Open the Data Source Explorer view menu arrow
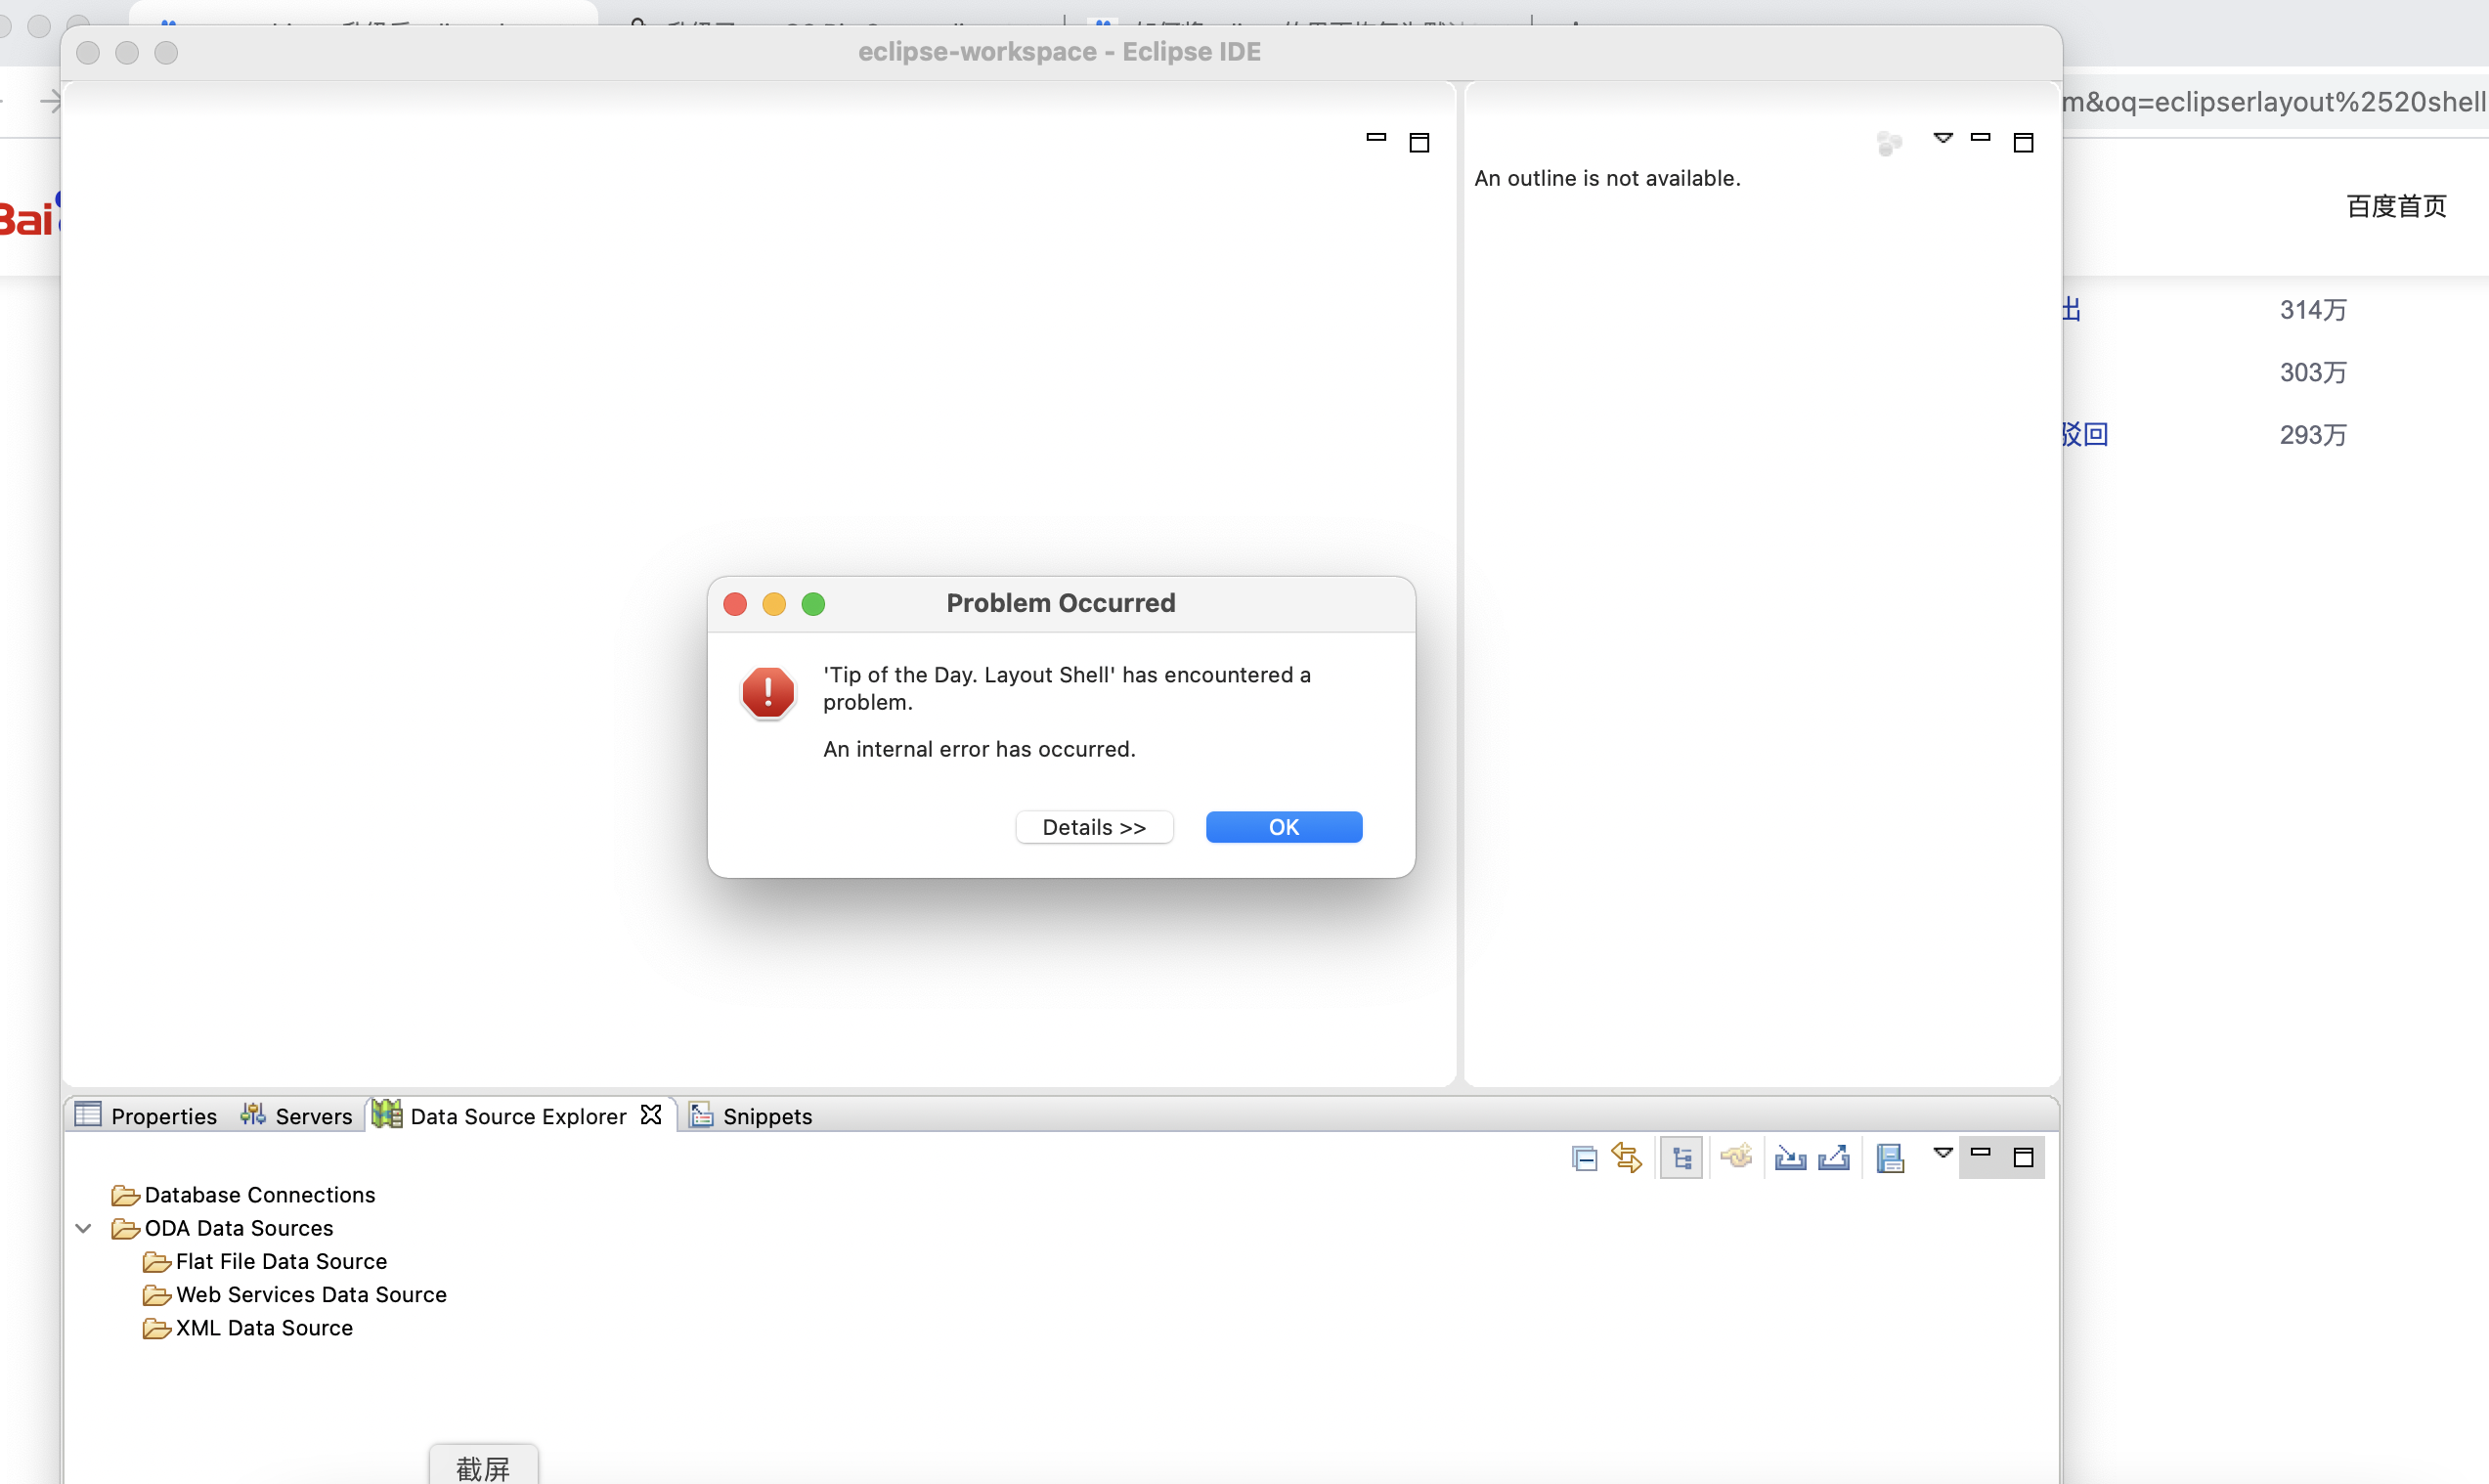 pyautogui.click(x=1943, y=1153)
